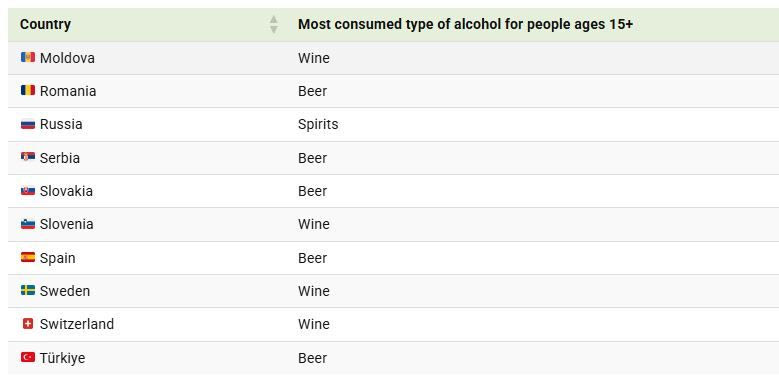Click the Slovakia flag icon
This screenshot has width=779, height=379.
(28, 191)
